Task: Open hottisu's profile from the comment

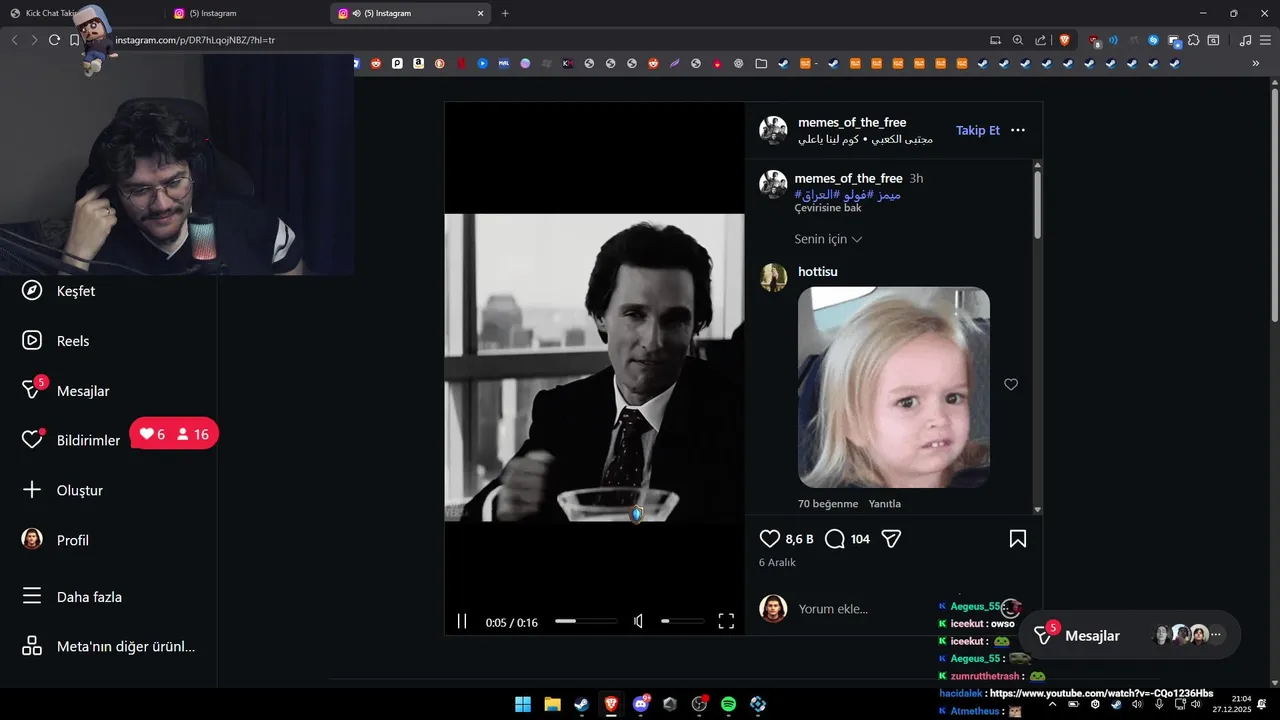Action: 818,272
